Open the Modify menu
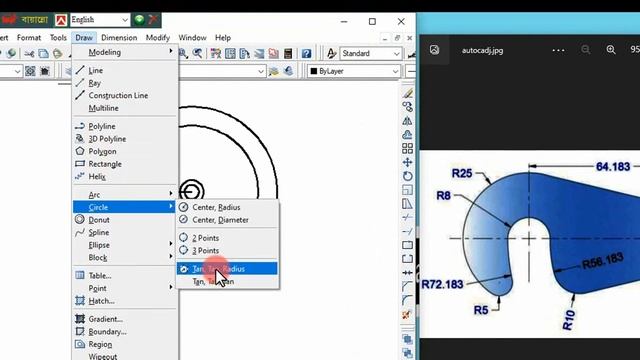This screenshot has height=360, width=640. (158, 38)
